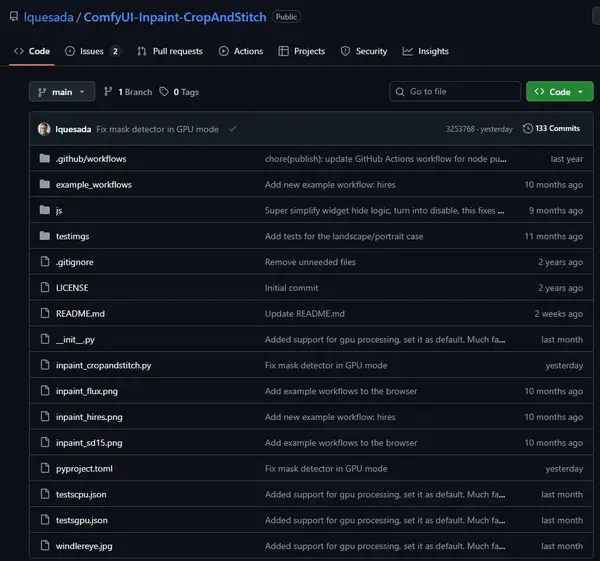Open commit 'Initial commit' message
The image size is (600, 561).
tap(292, 288)
